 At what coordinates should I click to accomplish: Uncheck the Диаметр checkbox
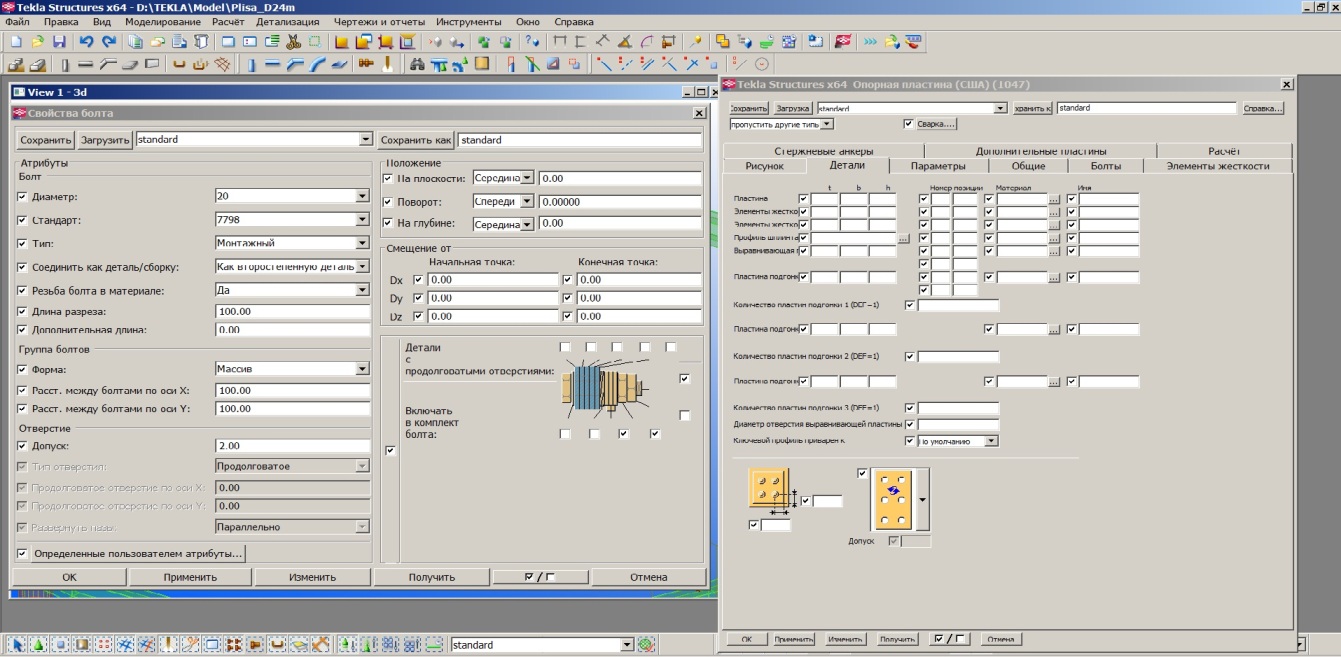click(x=23, y=197)
